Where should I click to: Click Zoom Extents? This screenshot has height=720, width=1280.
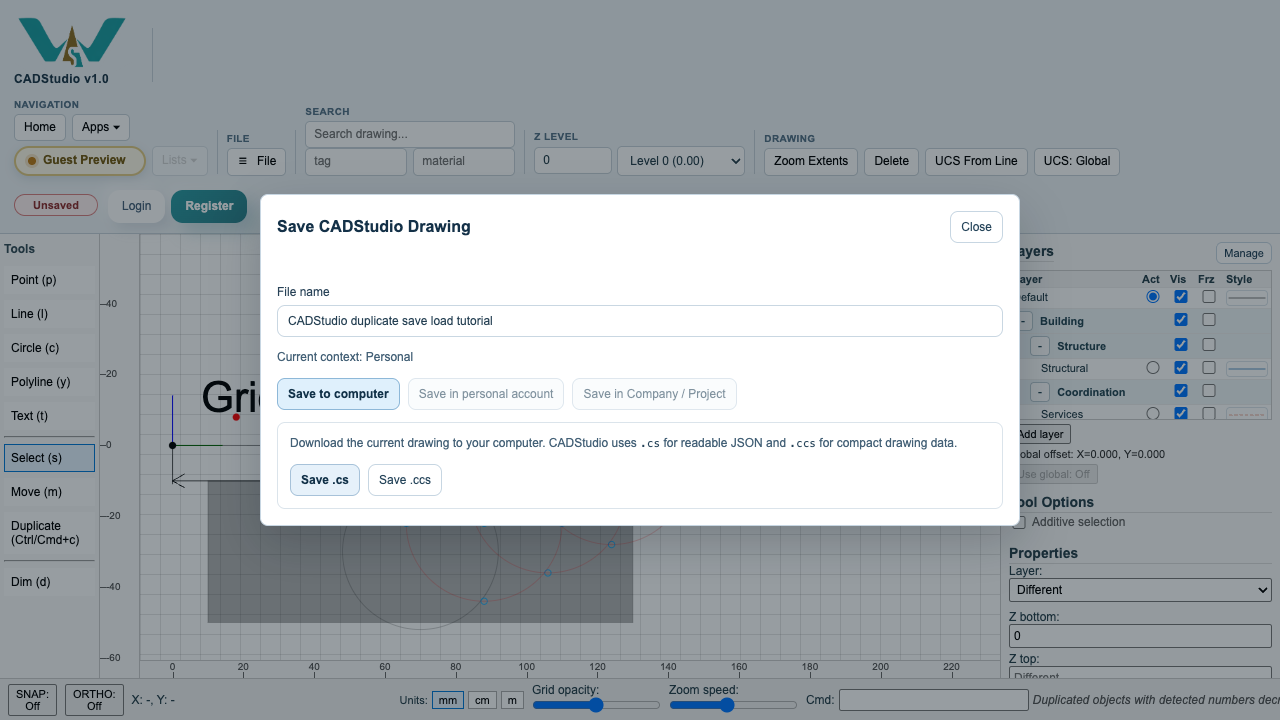[x=811, y=161]
